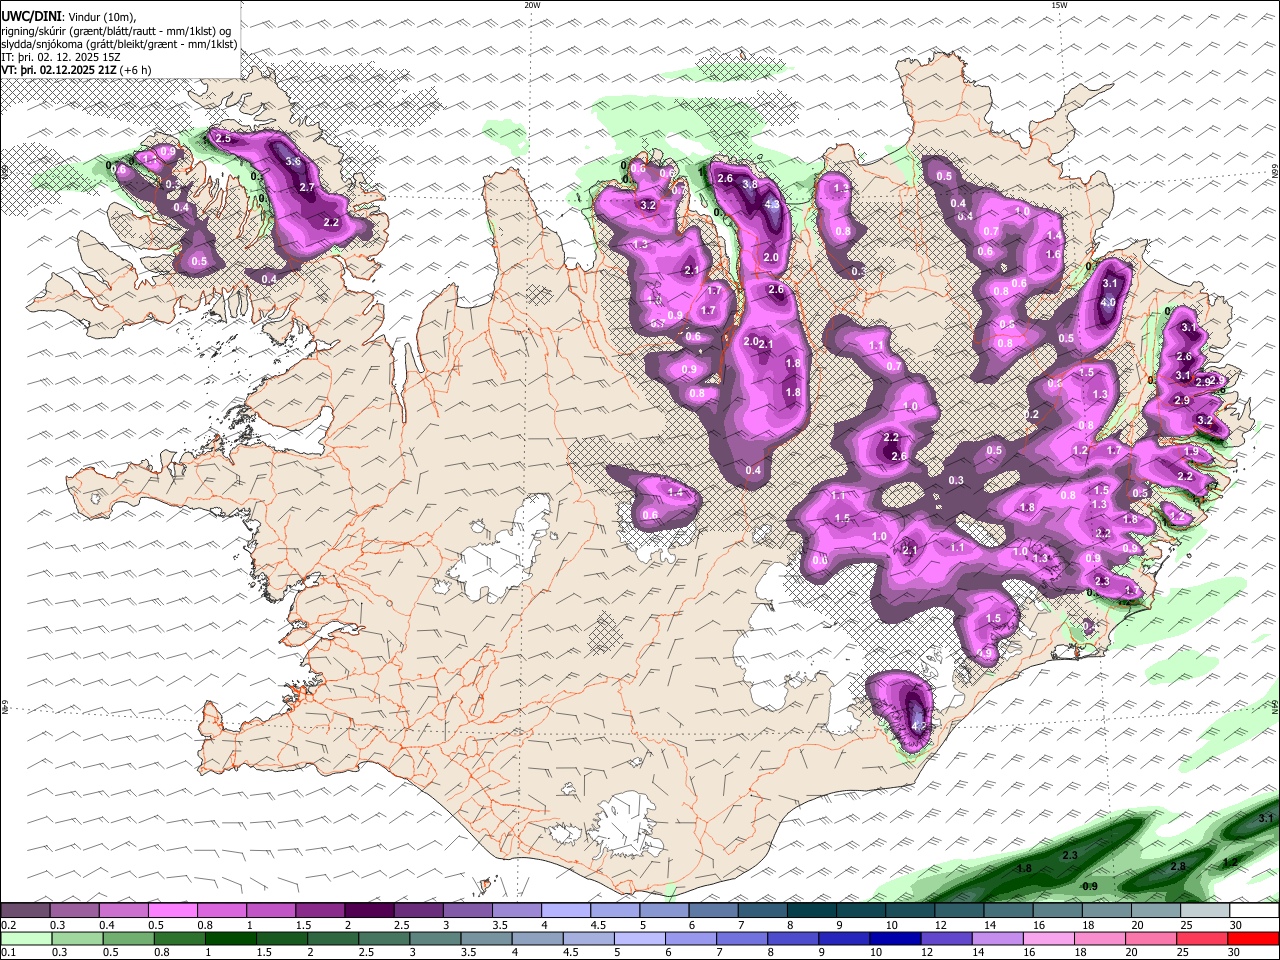Click the '2.7' snowfall value on the map

tap(307, 187)
